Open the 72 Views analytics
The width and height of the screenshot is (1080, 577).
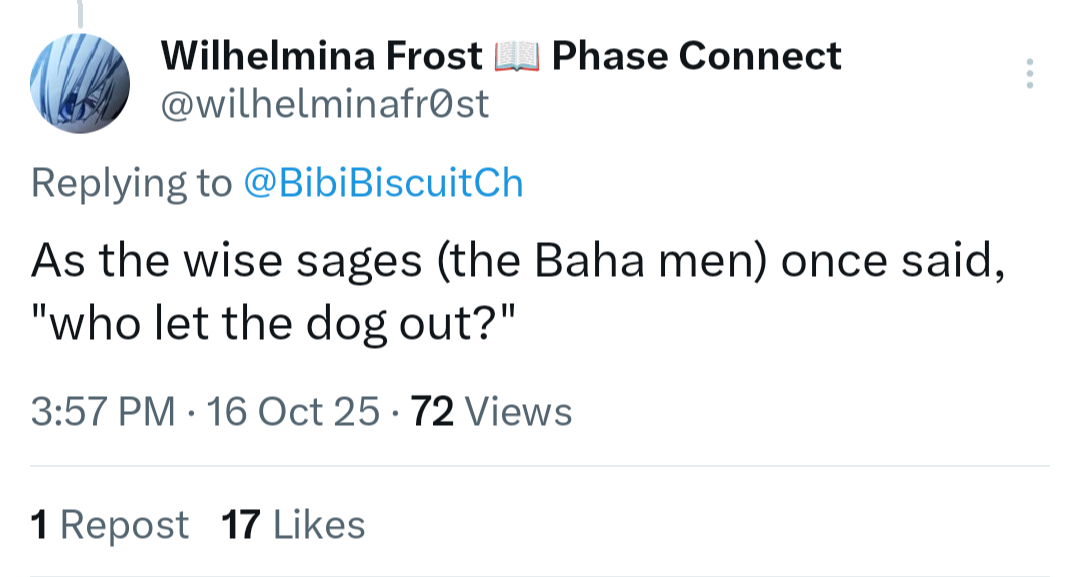click(x=492, y=411)
